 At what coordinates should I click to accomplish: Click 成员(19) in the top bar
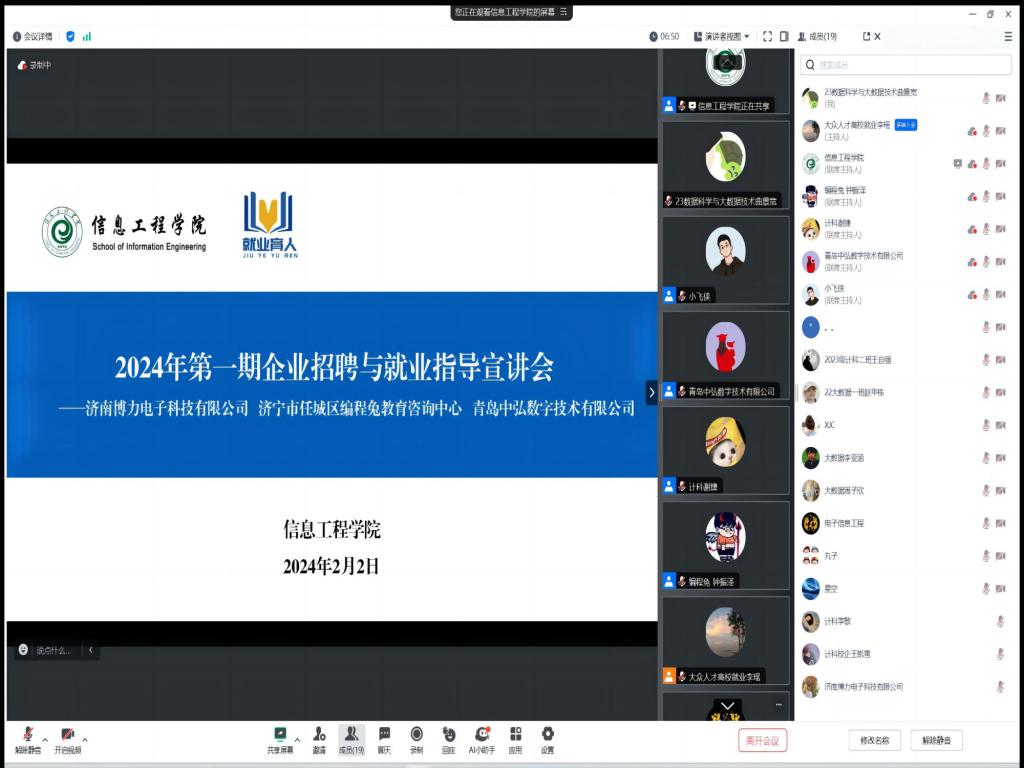pos(817,37)
